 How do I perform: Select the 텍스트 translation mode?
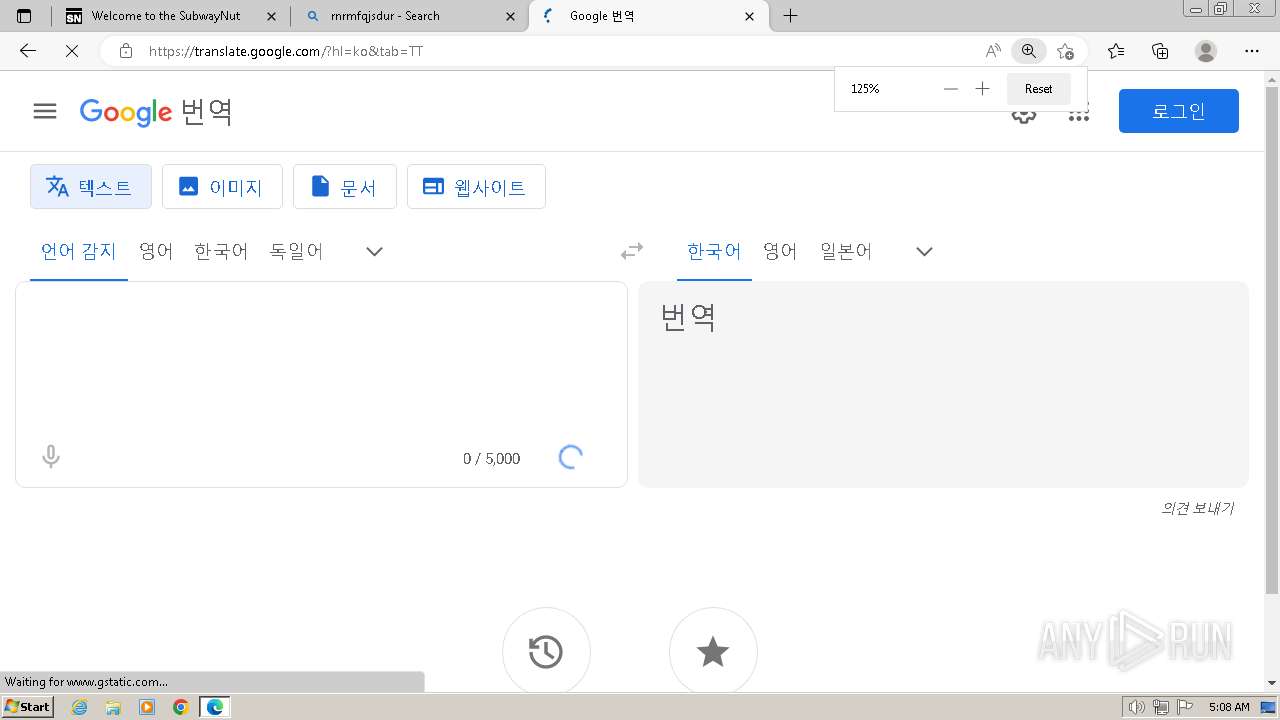click(x=91, y=187)
